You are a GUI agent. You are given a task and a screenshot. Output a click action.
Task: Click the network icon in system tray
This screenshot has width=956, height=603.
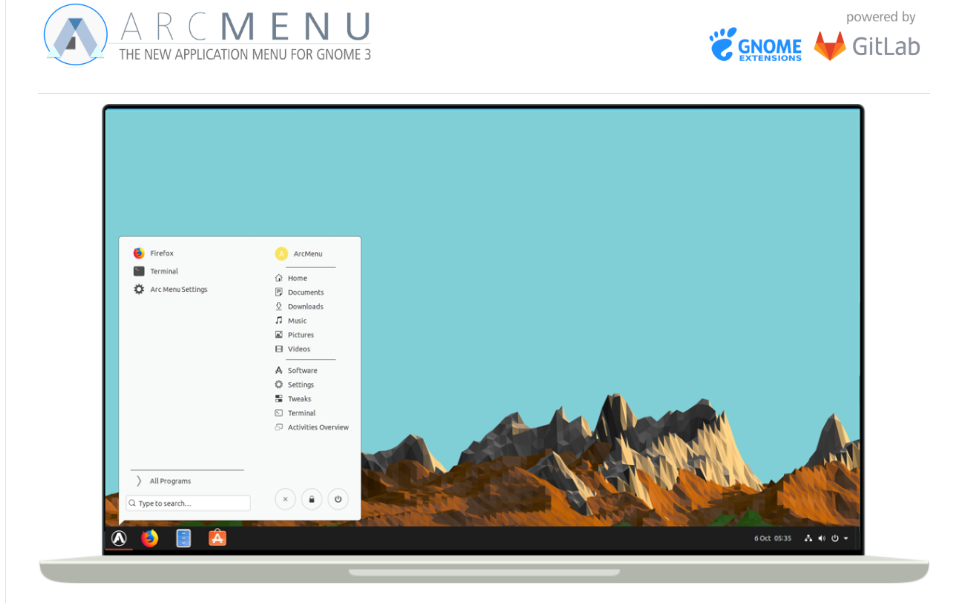808,538
